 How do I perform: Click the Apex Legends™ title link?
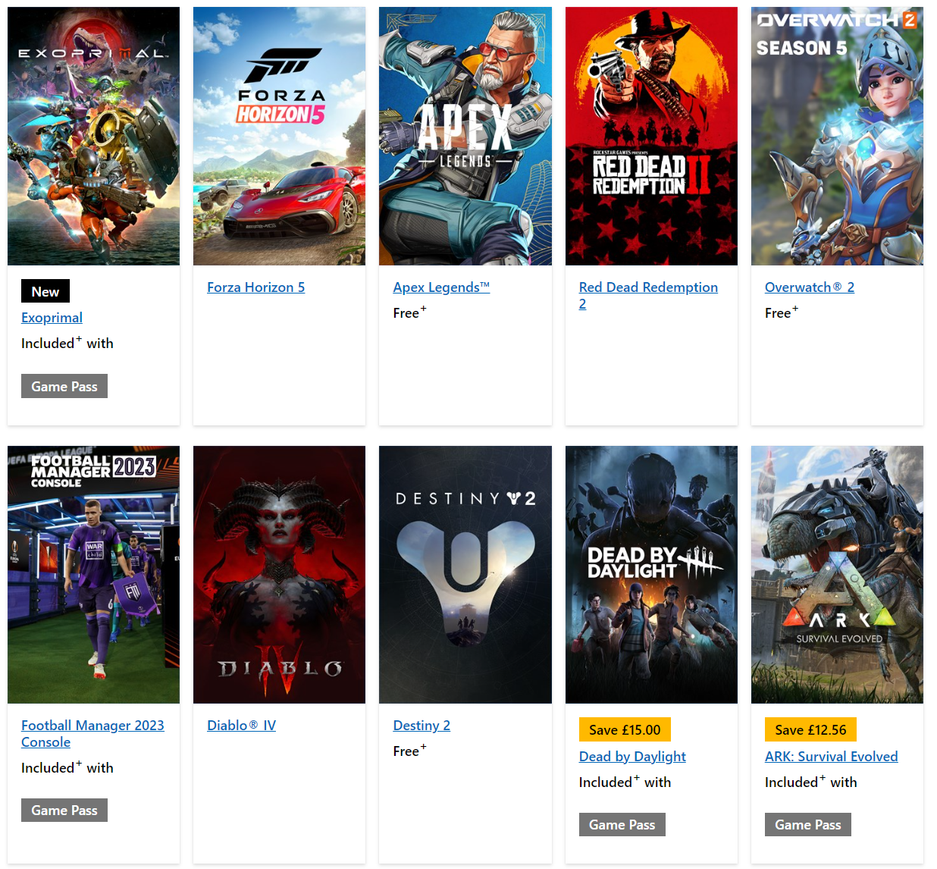point(441,287)
